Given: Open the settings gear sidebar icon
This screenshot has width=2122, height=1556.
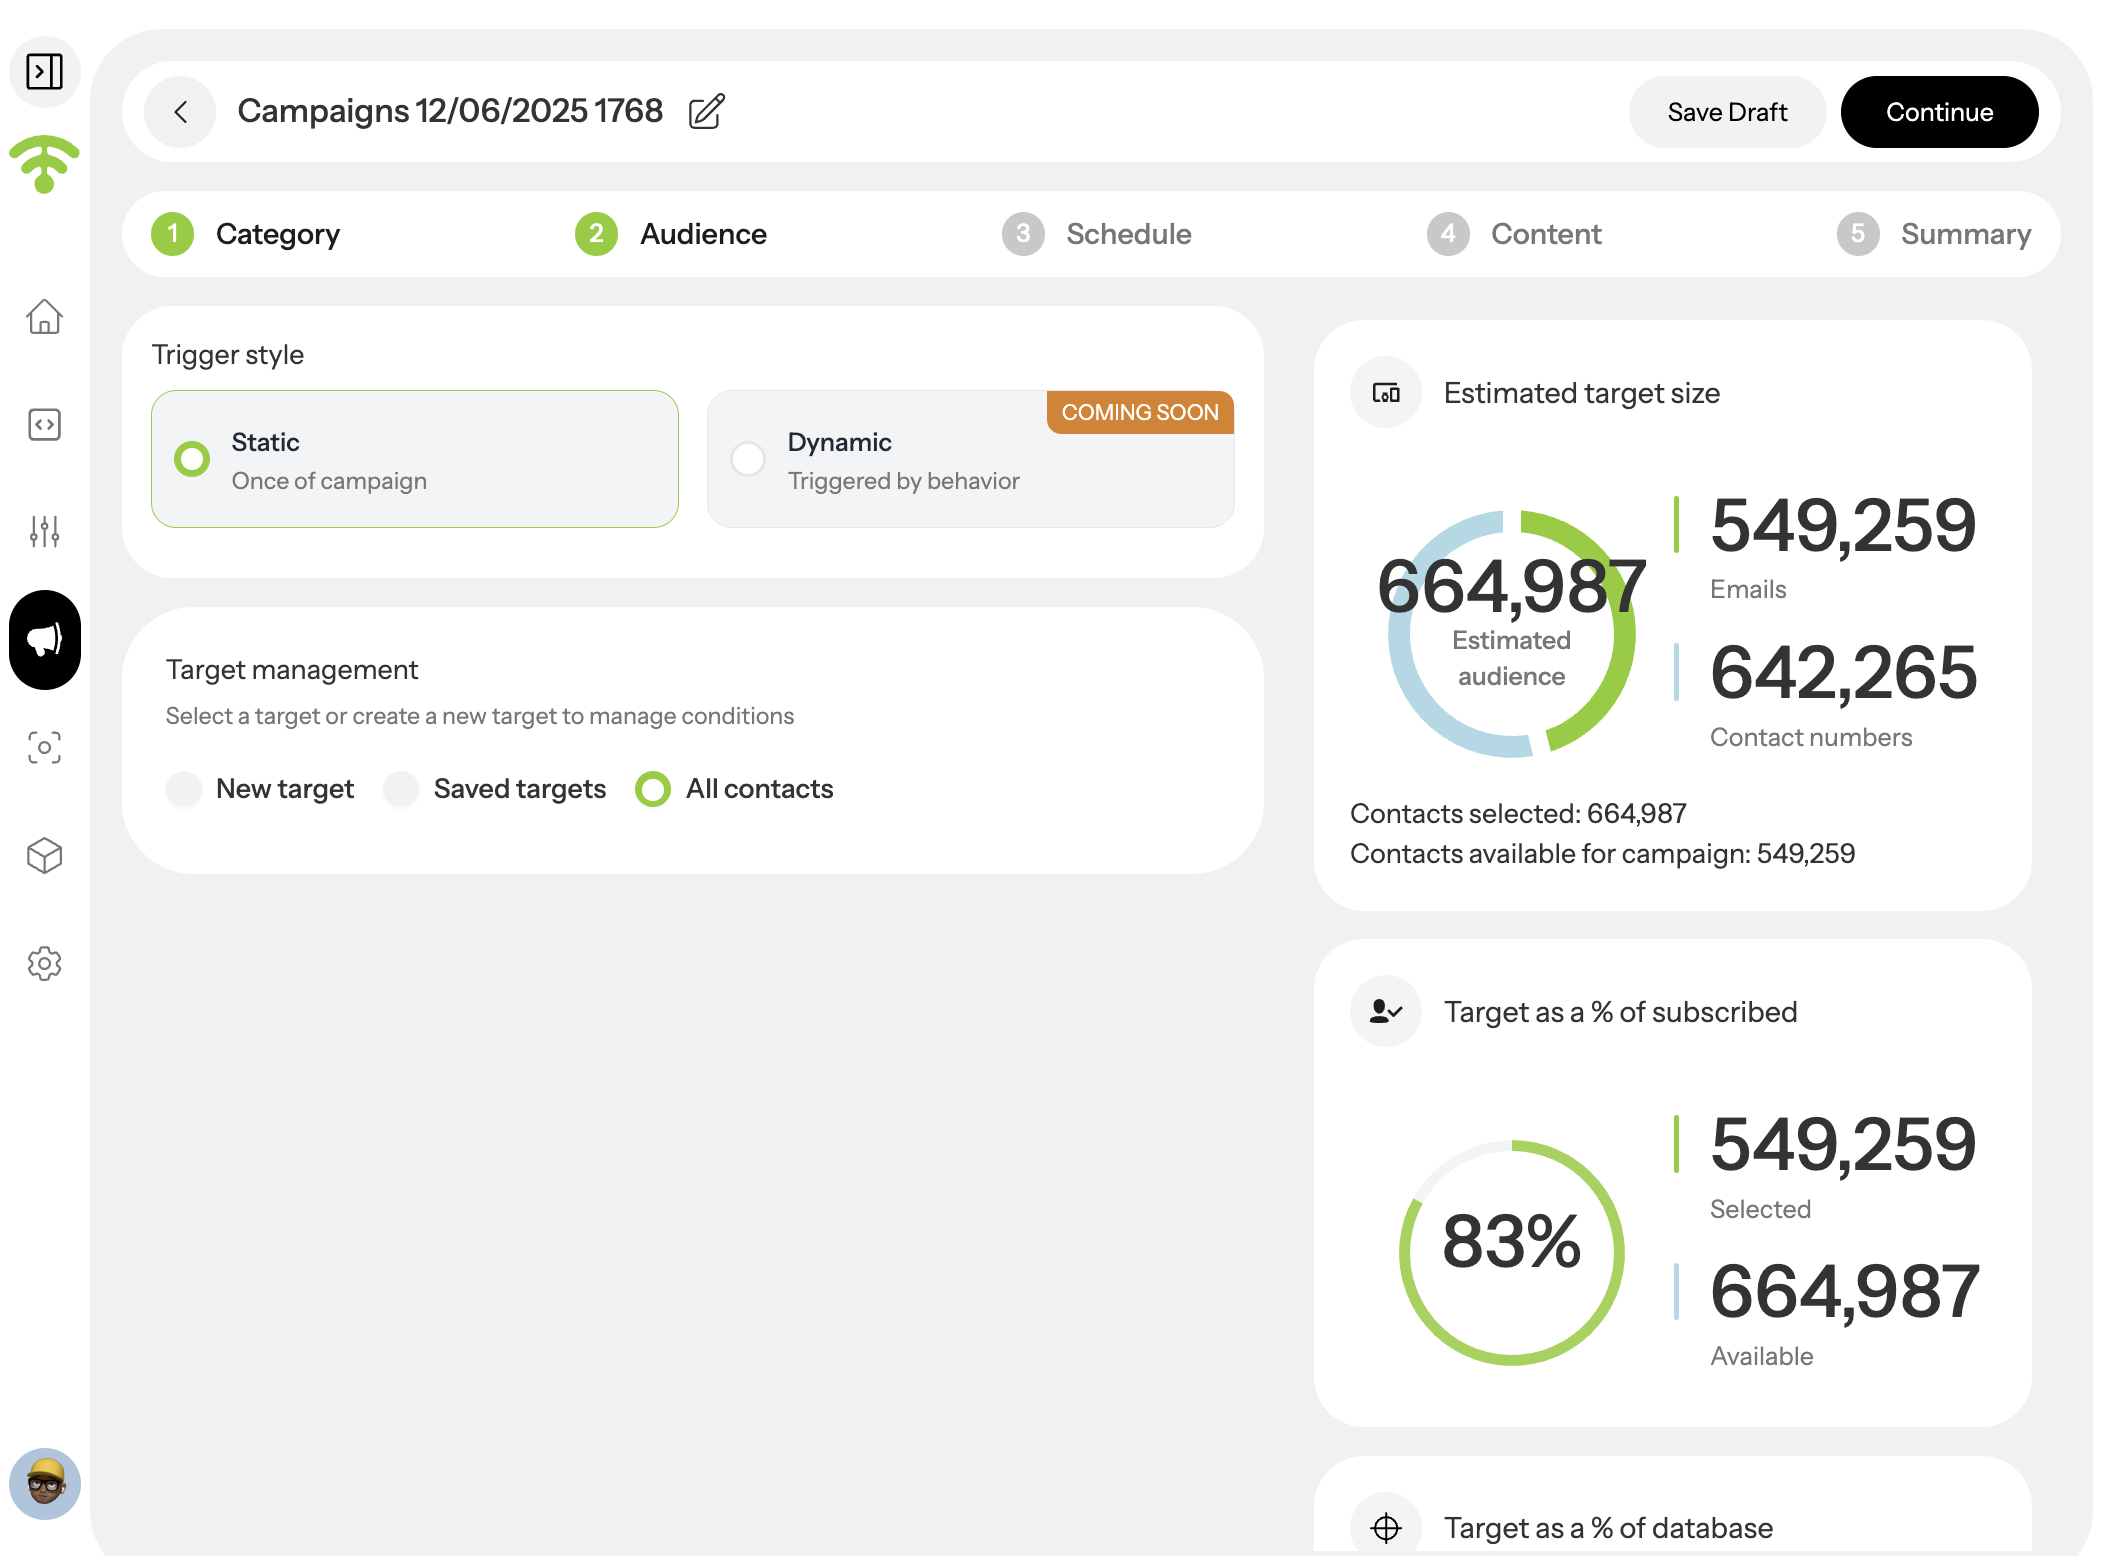Looking at the screenshot, I should 44,964.
